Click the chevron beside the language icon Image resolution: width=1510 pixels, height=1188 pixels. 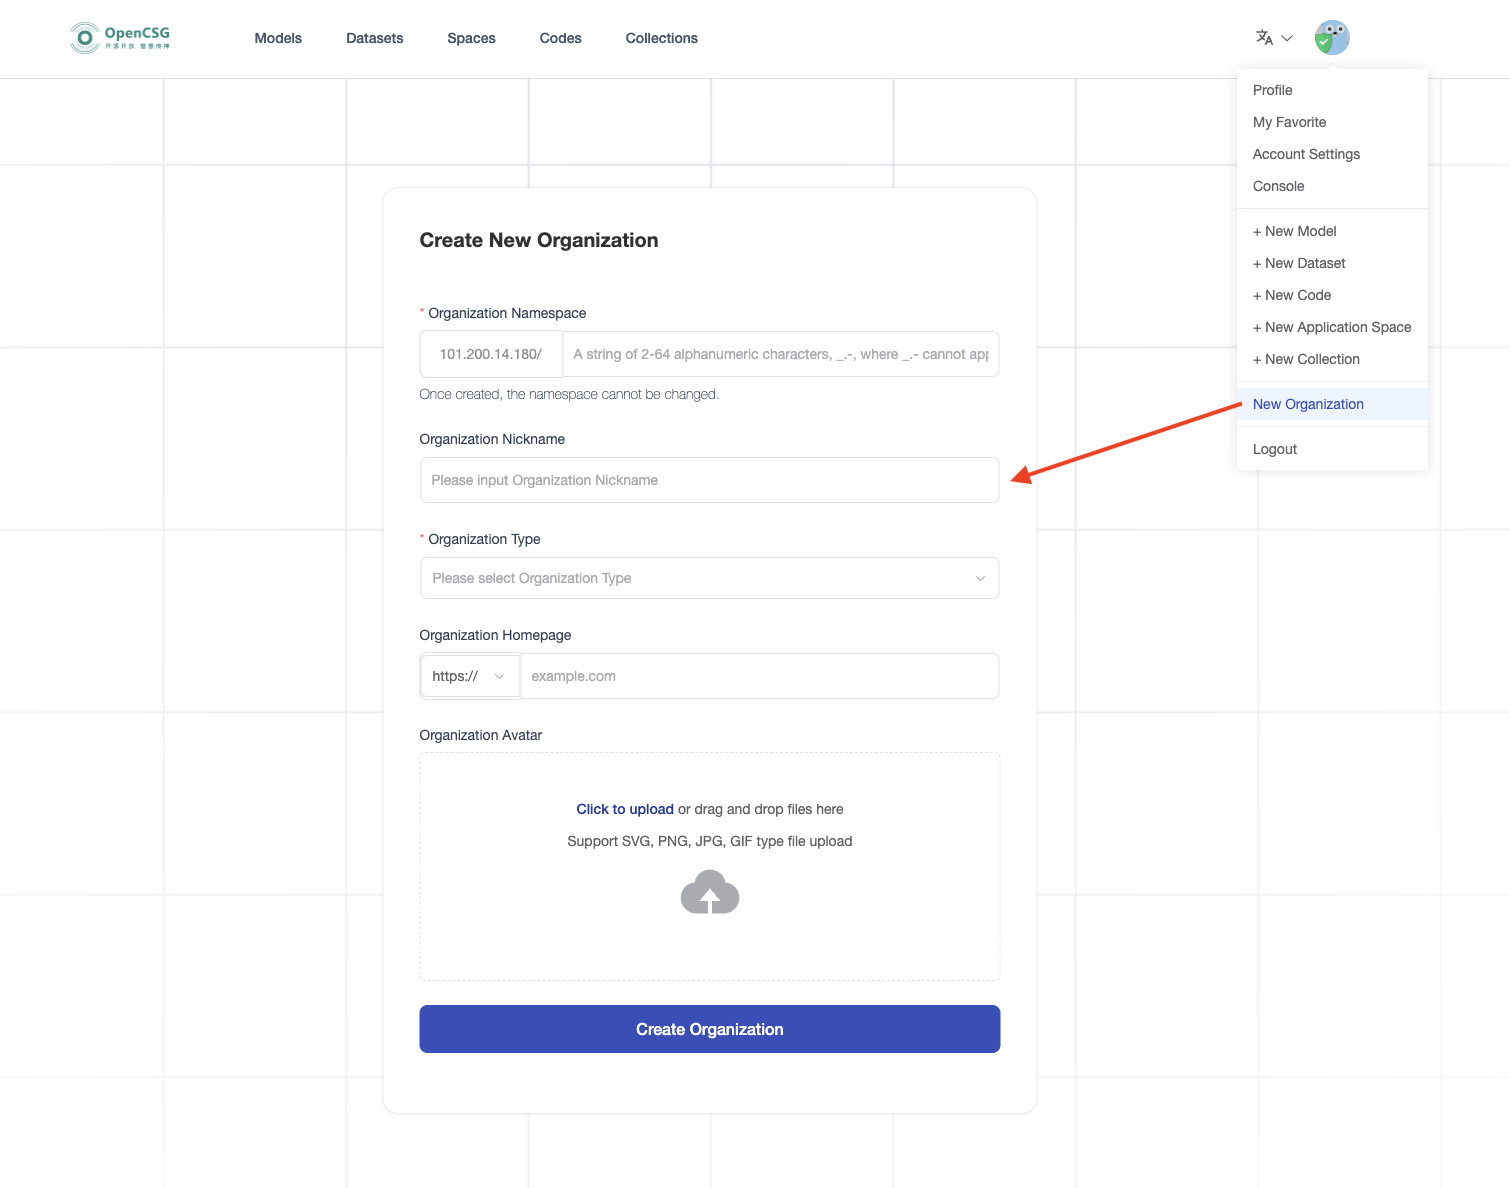(x=1287, y=38)
